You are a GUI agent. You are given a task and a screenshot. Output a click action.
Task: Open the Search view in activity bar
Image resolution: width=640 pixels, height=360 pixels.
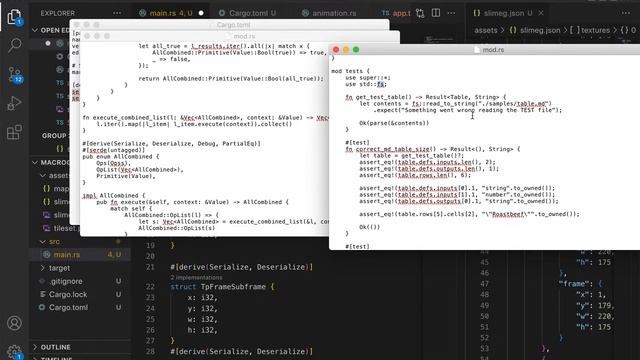tap(14, 45)
